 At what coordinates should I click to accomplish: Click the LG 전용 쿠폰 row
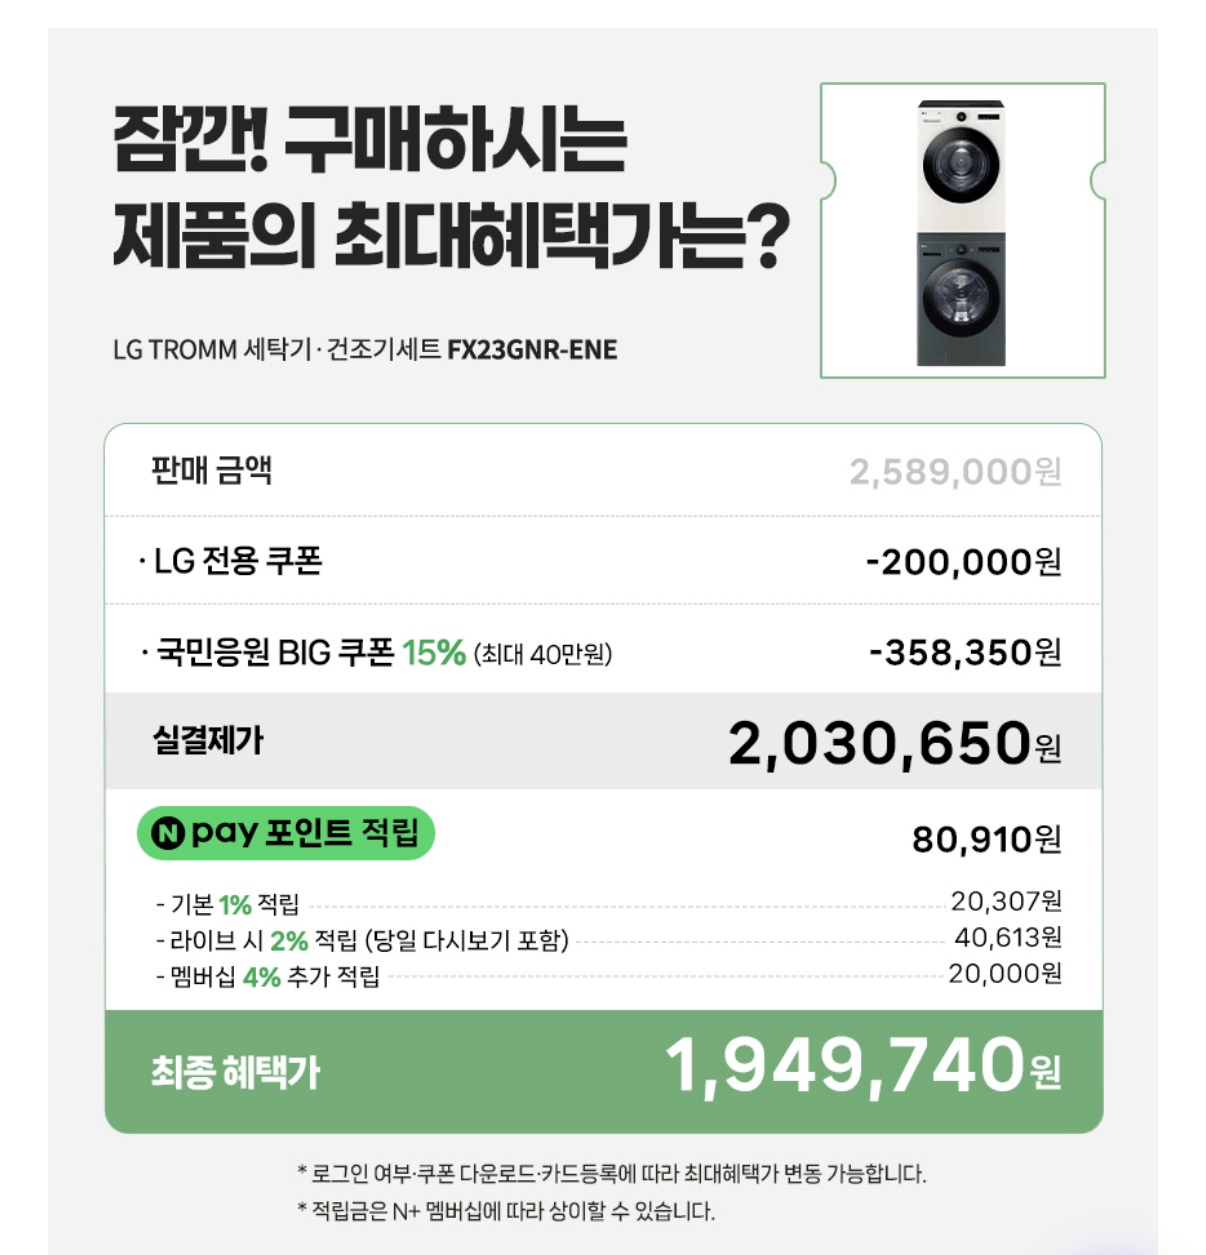click(603, 561)
